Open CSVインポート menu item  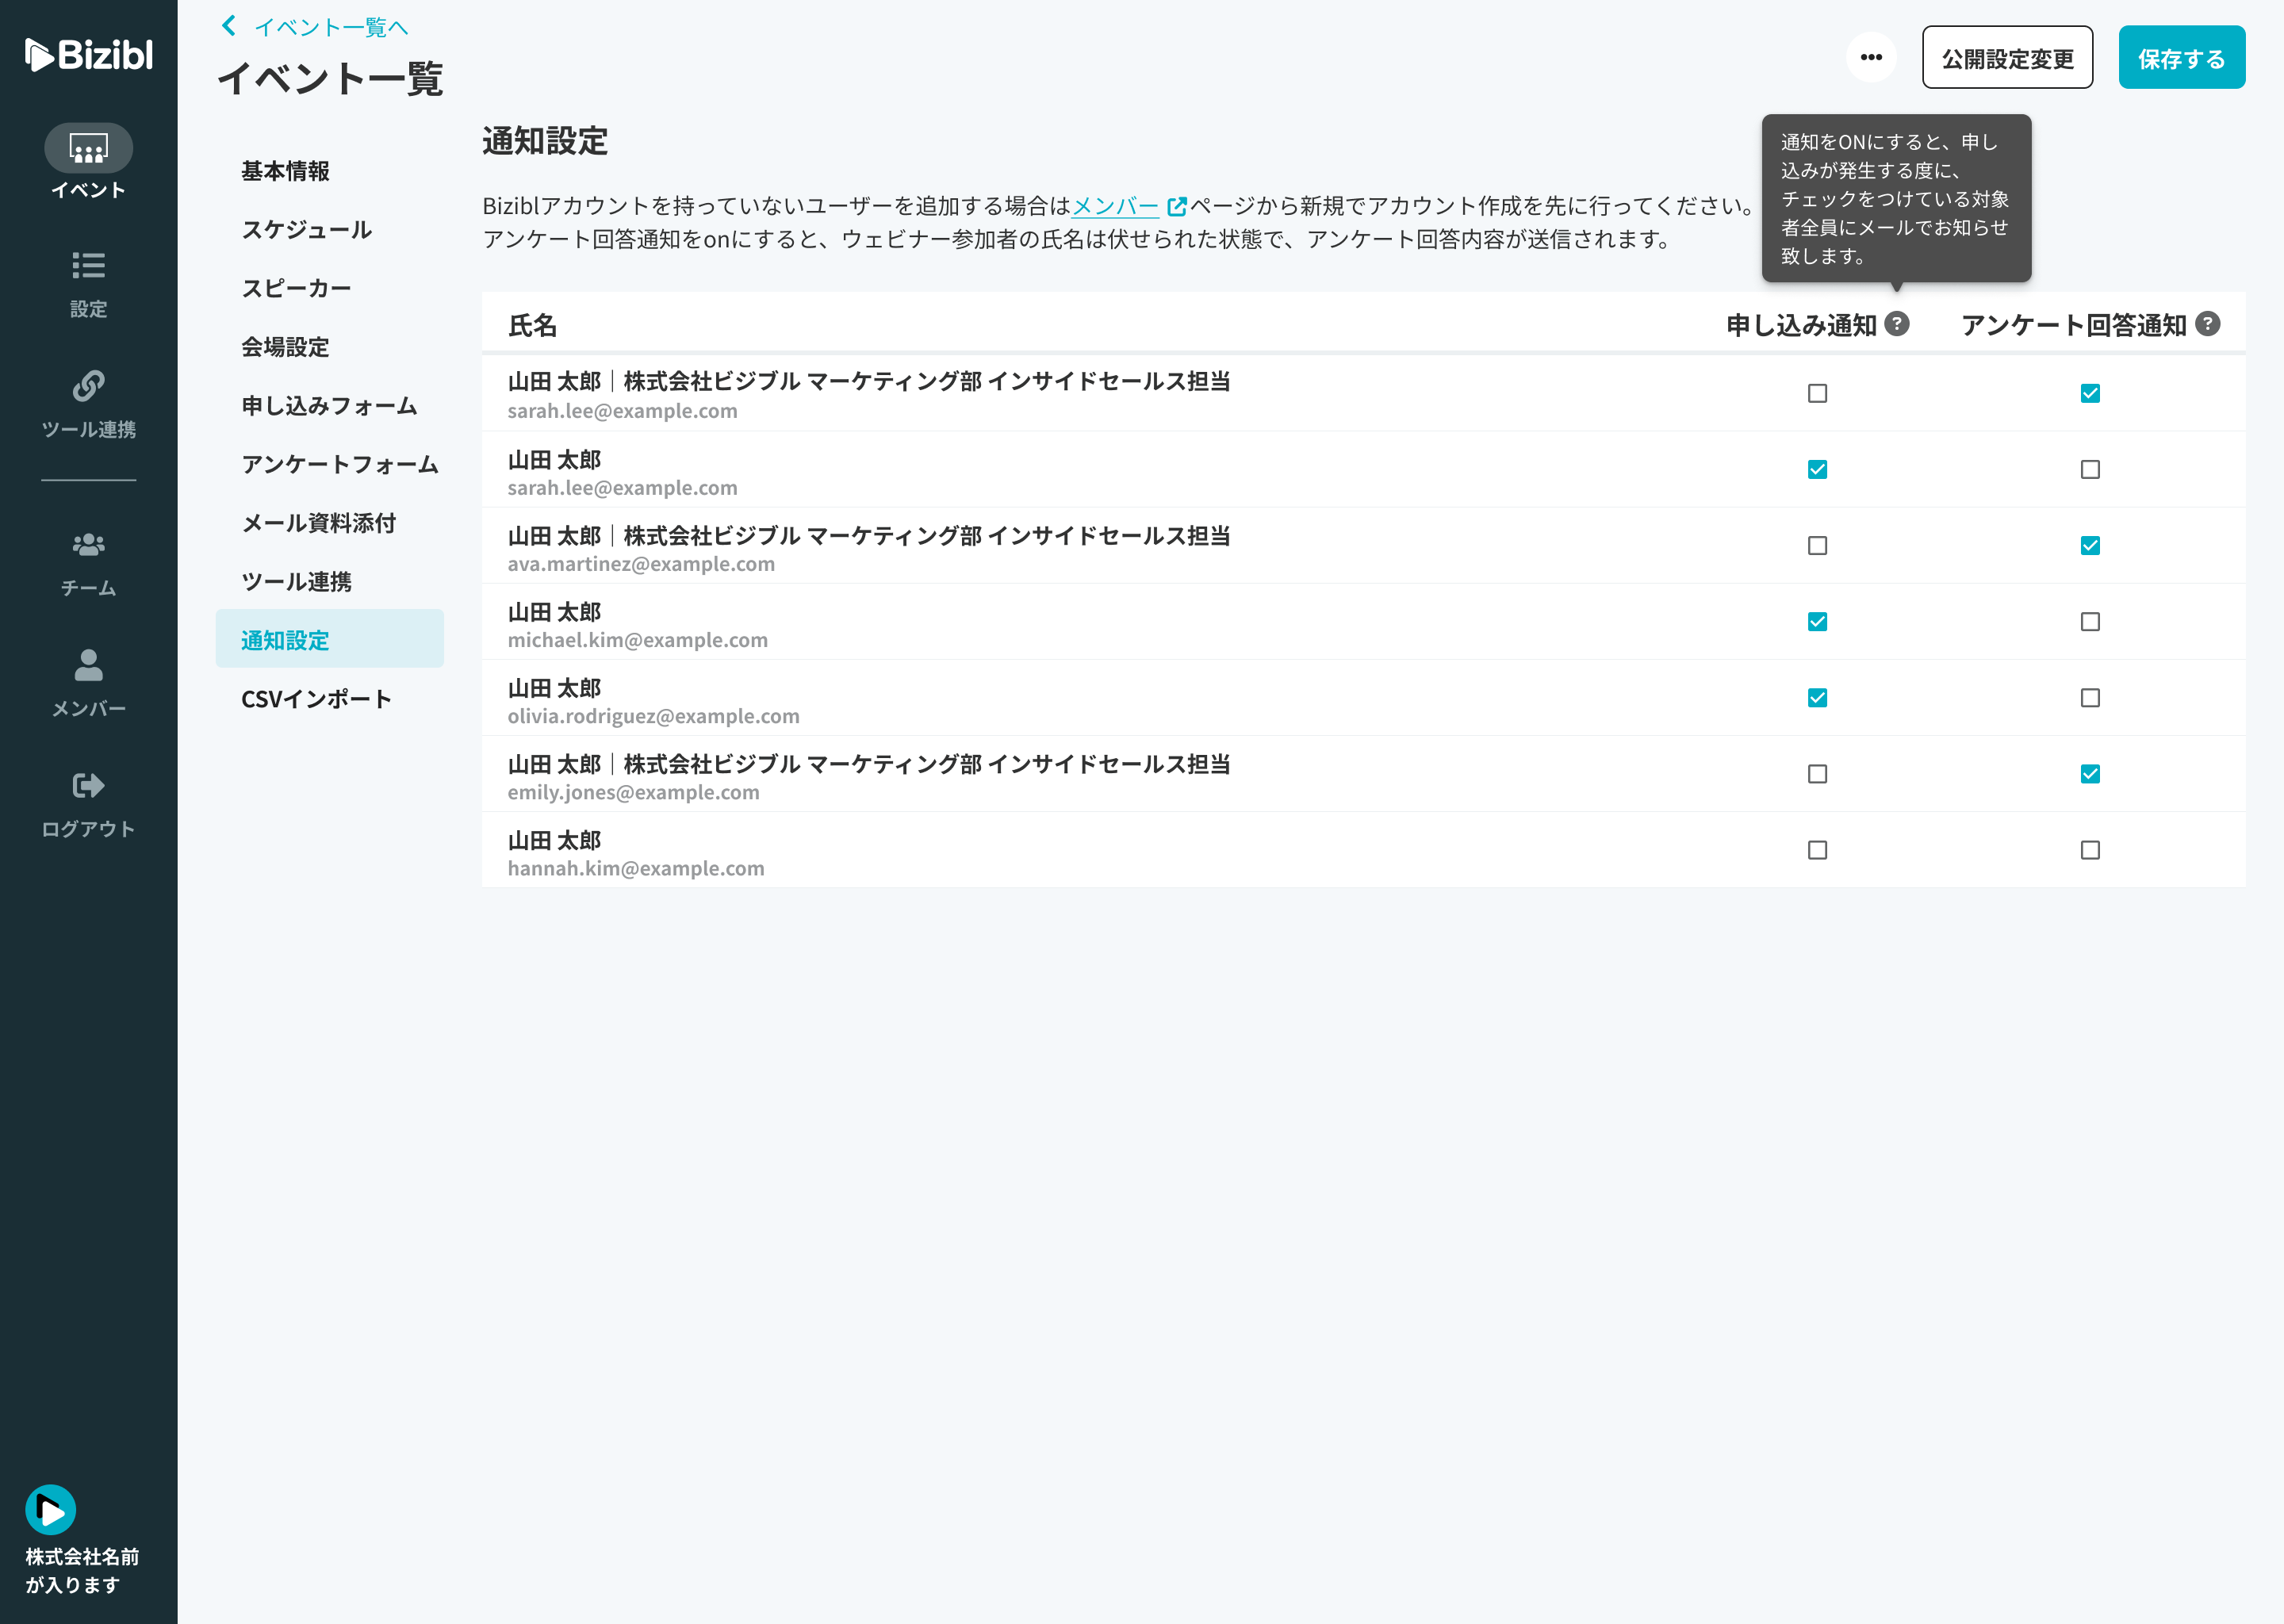(316, 699)
